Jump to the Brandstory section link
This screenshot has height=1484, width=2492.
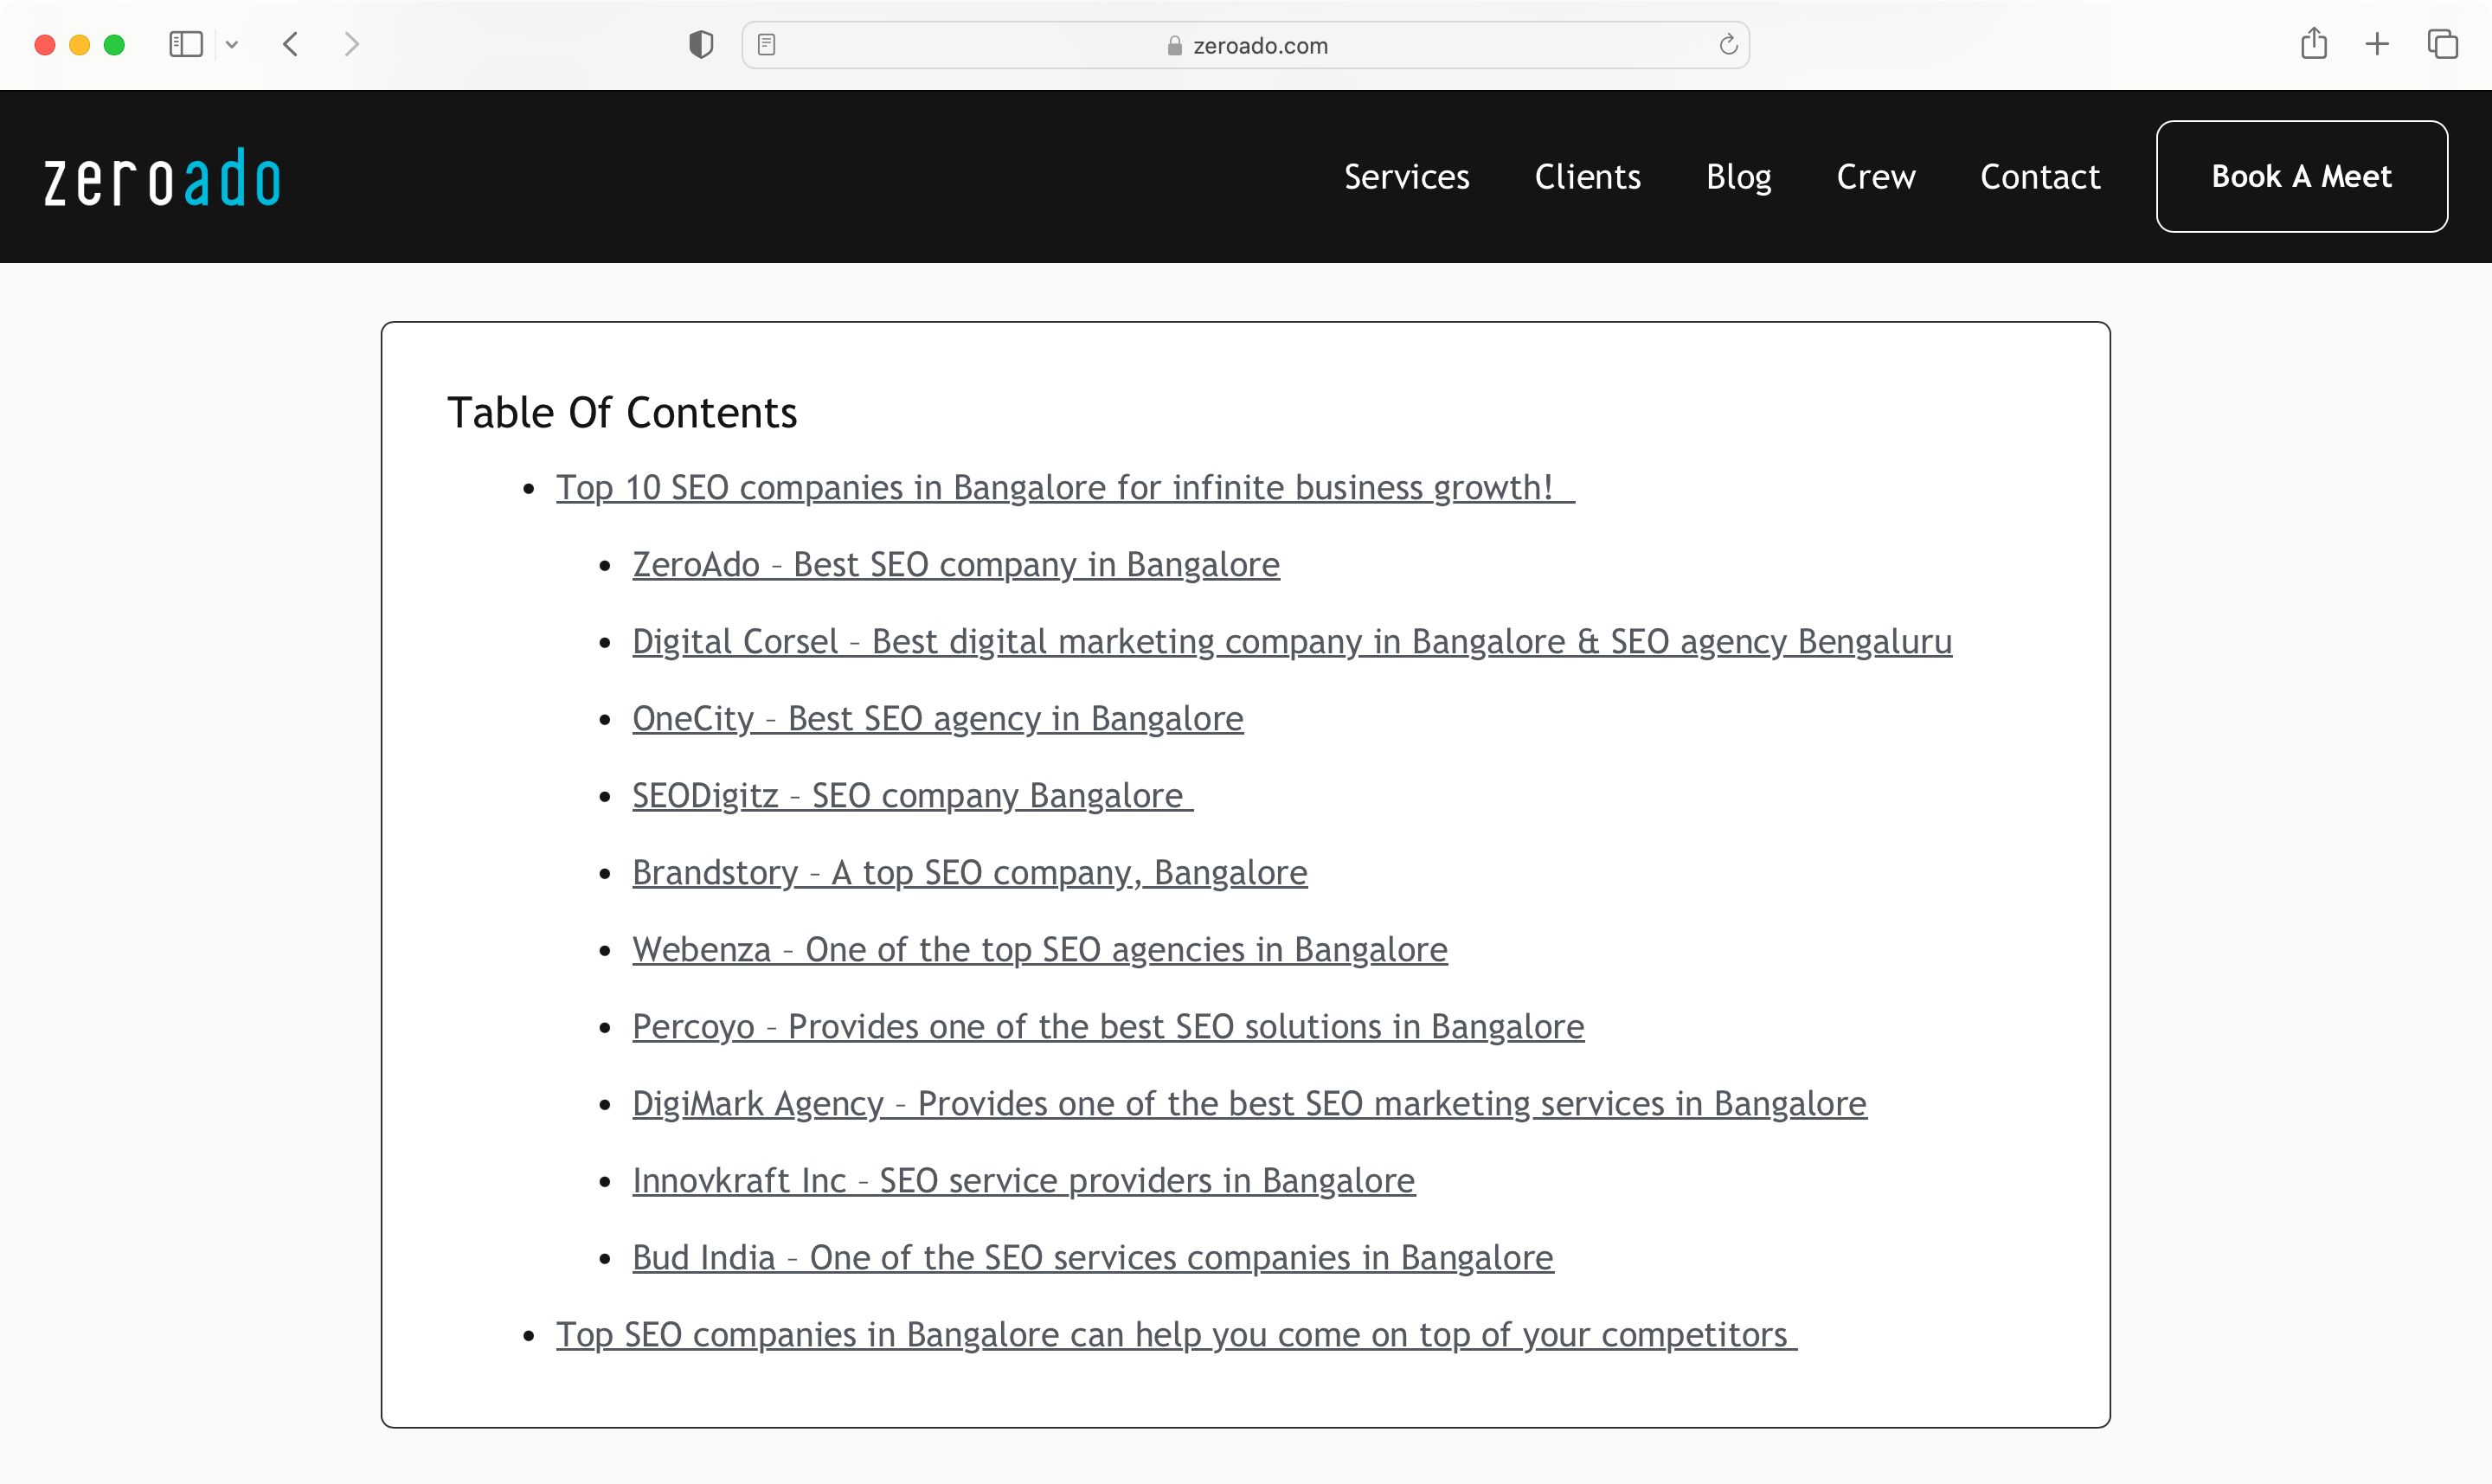(970, 873)
